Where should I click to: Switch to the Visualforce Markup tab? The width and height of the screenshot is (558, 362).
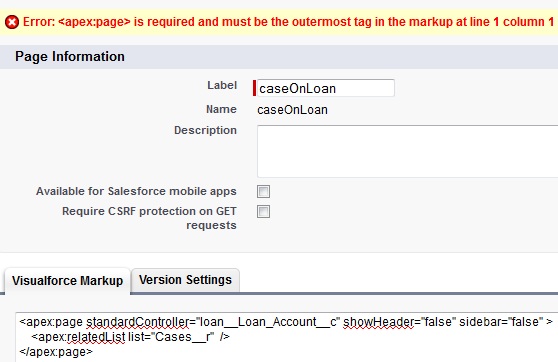tap(67, 280)
